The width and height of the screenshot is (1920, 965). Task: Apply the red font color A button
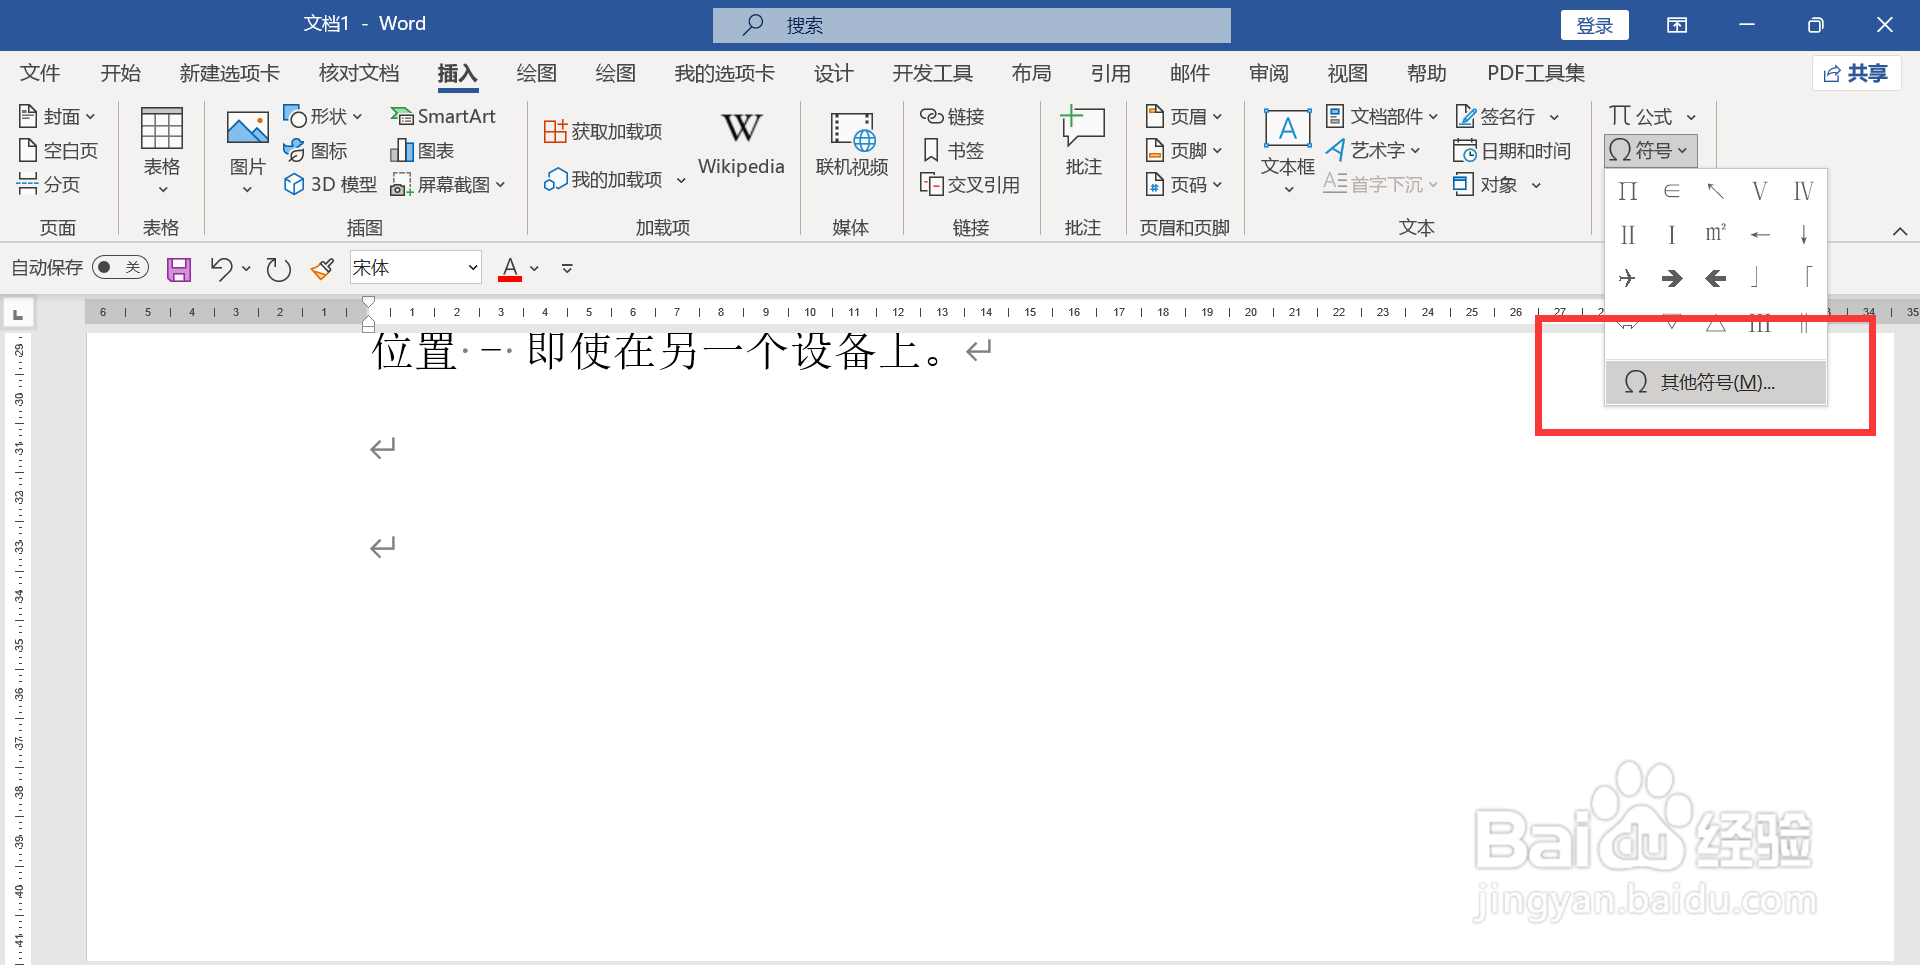coord(510,268)
